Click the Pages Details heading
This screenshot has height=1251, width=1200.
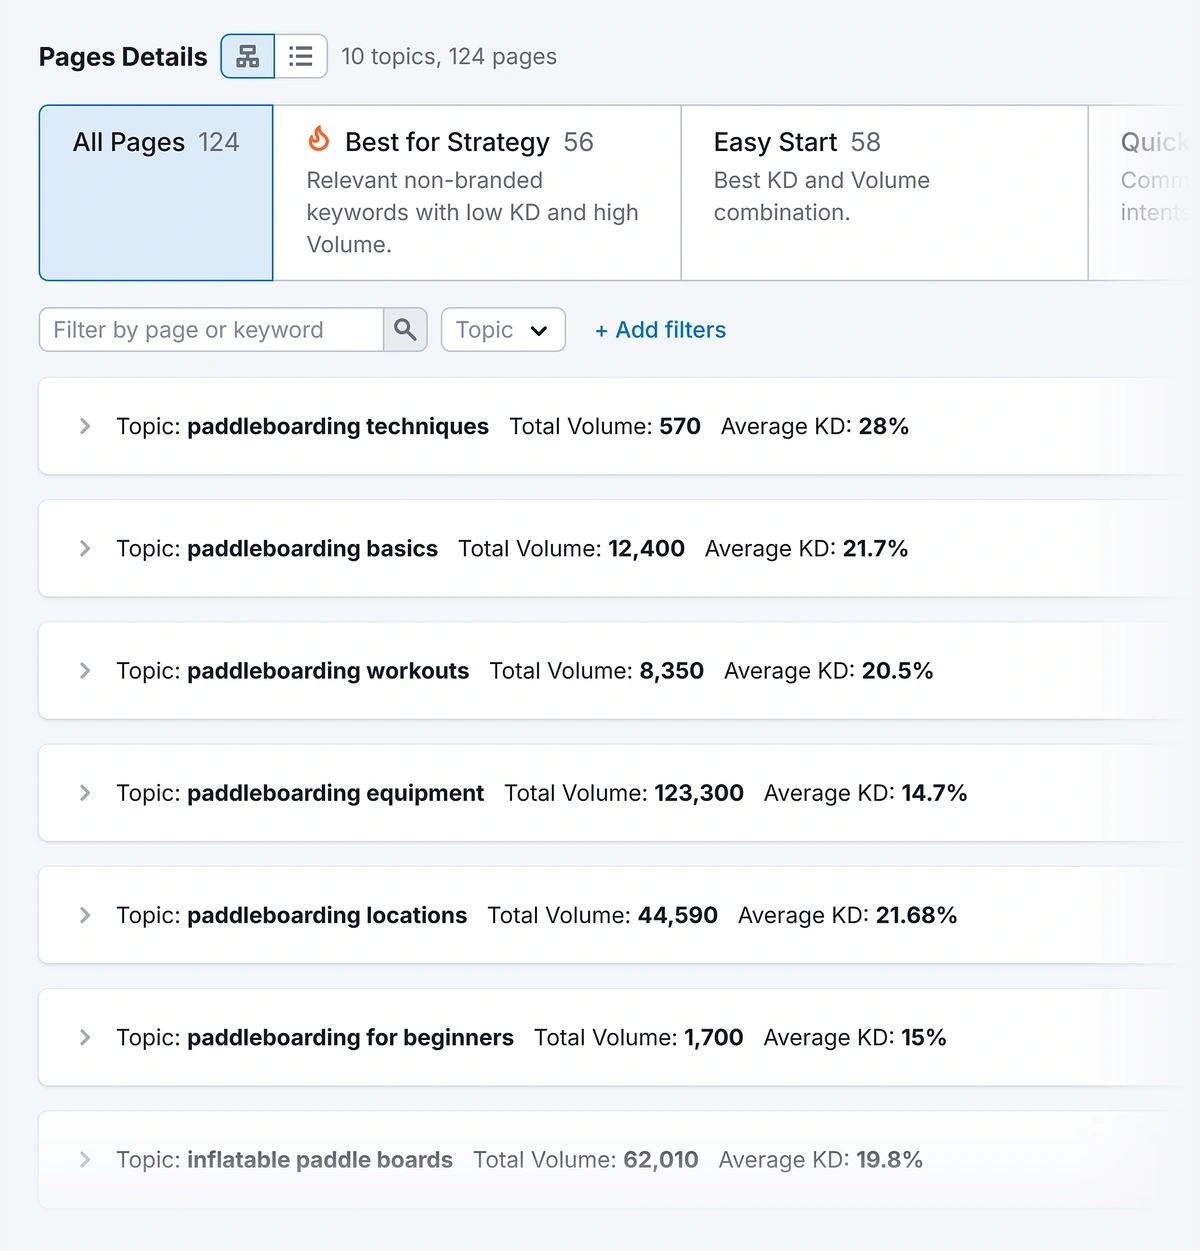(123, 57)
